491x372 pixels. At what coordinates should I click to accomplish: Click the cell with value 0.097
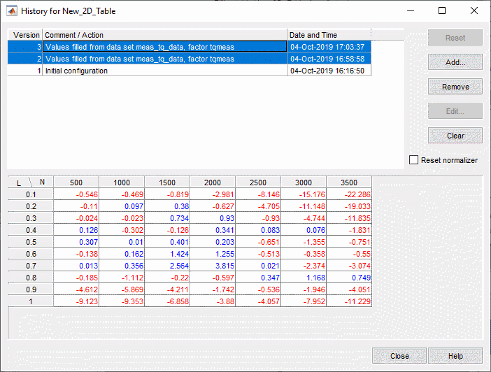tap(122, 206)
